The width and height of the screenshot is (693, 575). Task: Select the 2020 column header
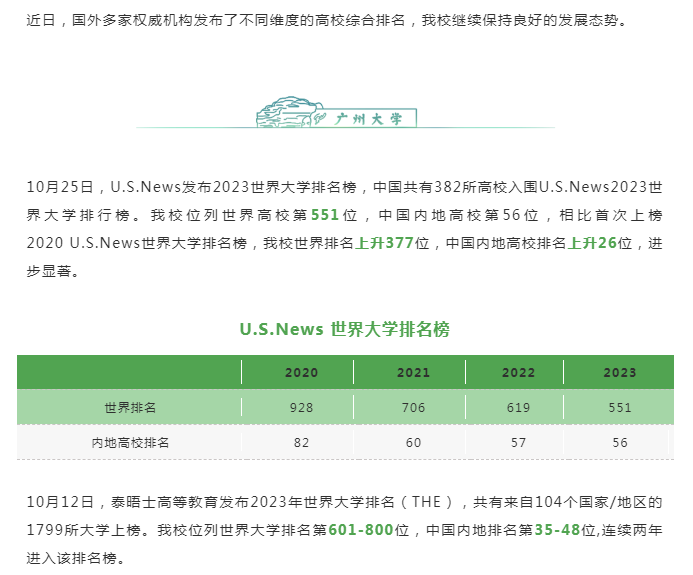pos(301,373)
